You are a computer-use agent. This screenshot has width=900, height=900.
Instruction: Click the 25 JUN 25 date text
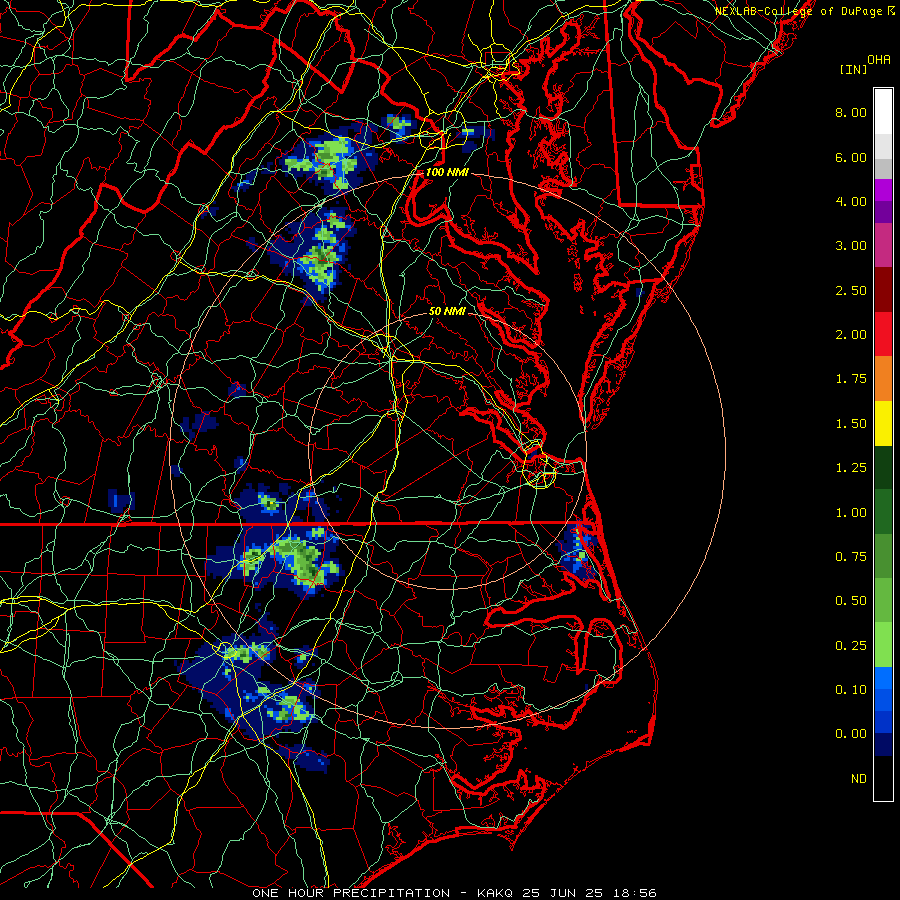pyautogui.click(x=564, y=893)
